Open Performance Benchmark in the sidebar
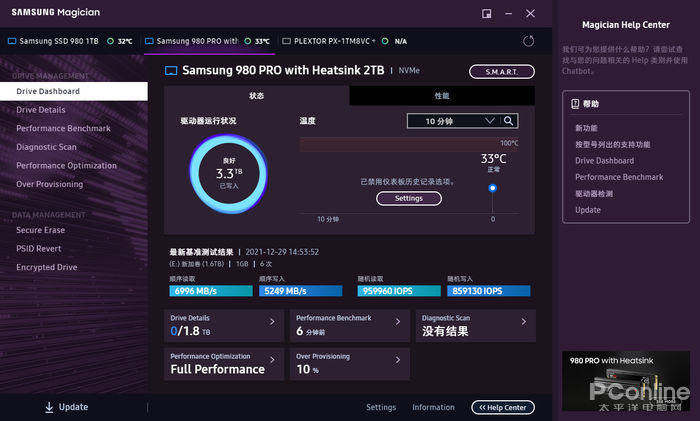 pos(63,129)
